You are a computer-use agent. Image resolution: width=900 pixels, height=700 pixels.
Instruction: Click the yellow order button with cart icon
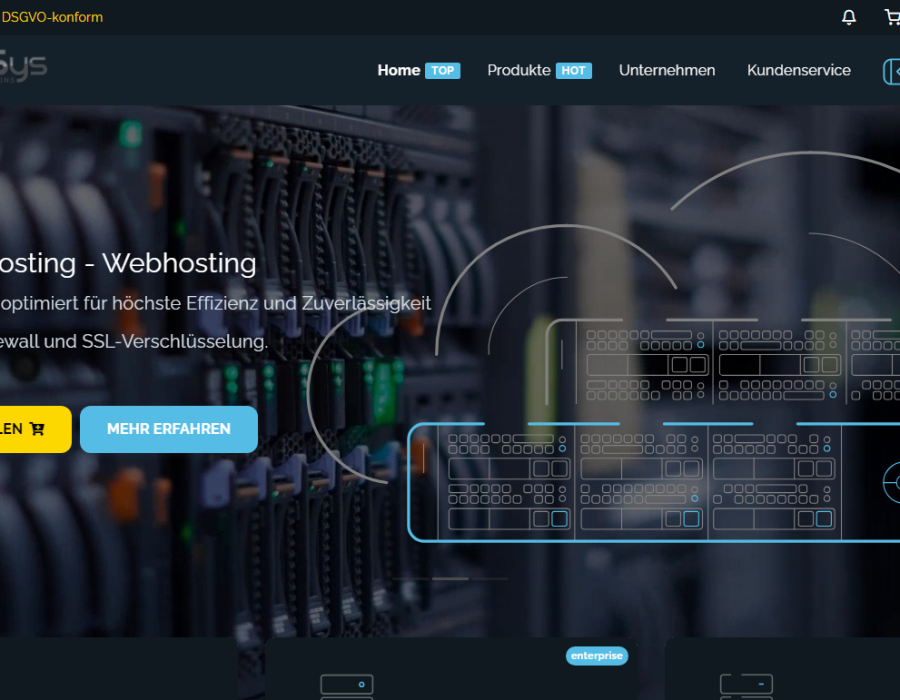[30, 429]
